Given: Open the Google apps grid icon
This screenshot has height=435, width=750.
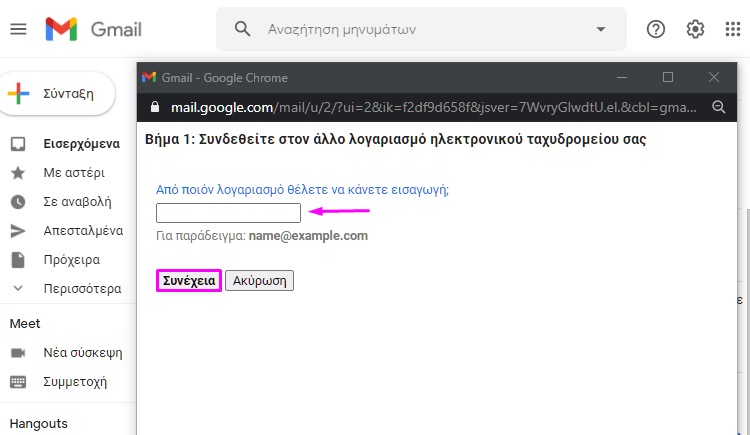Looking at the screenshot, I should [x=733, y=29].
